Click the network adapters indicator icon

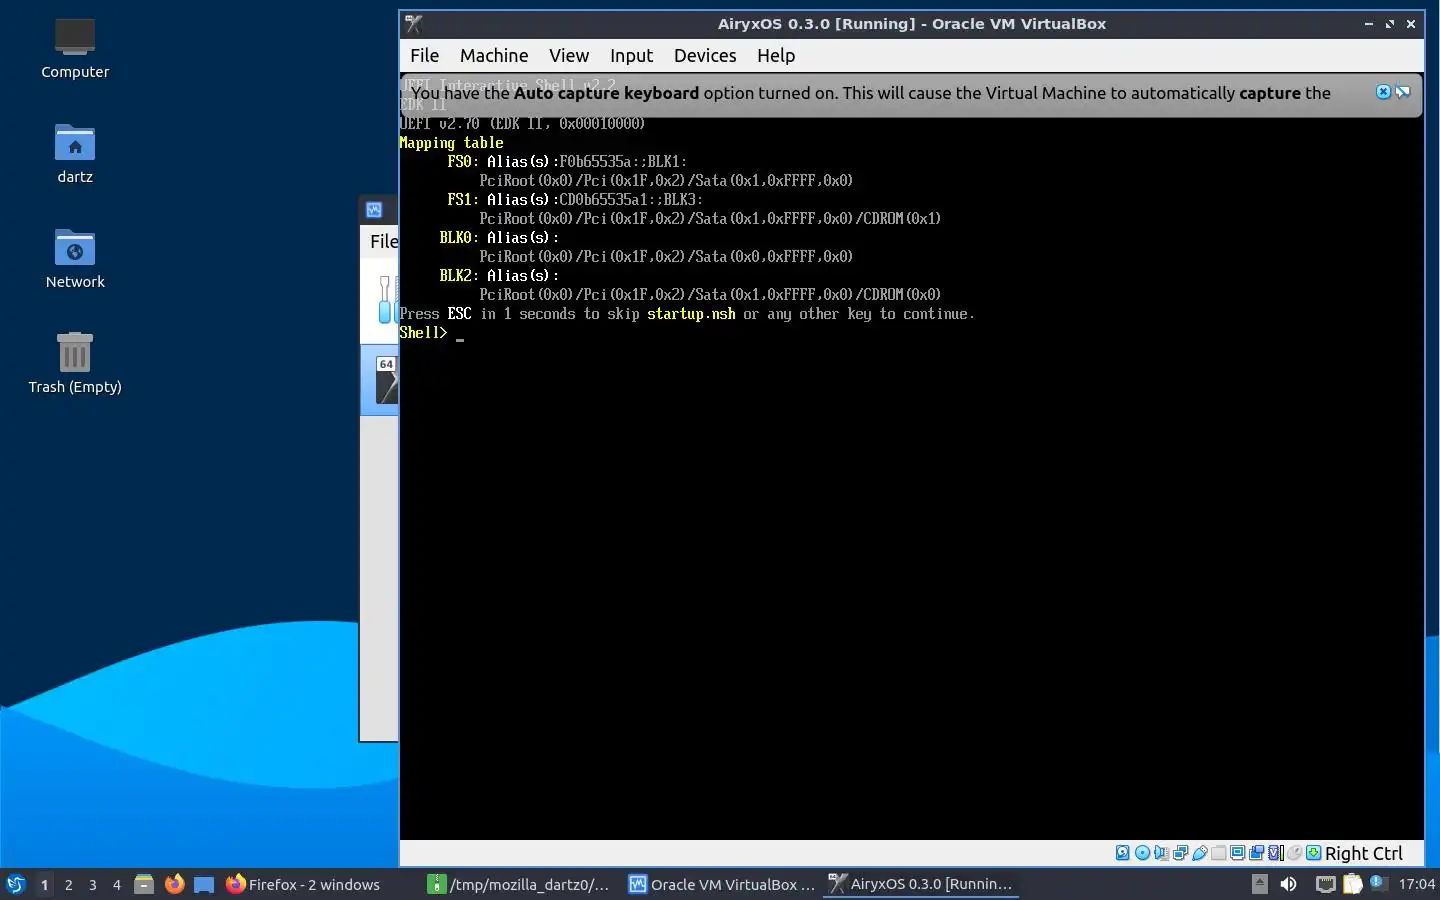[x=1180, y=853]
